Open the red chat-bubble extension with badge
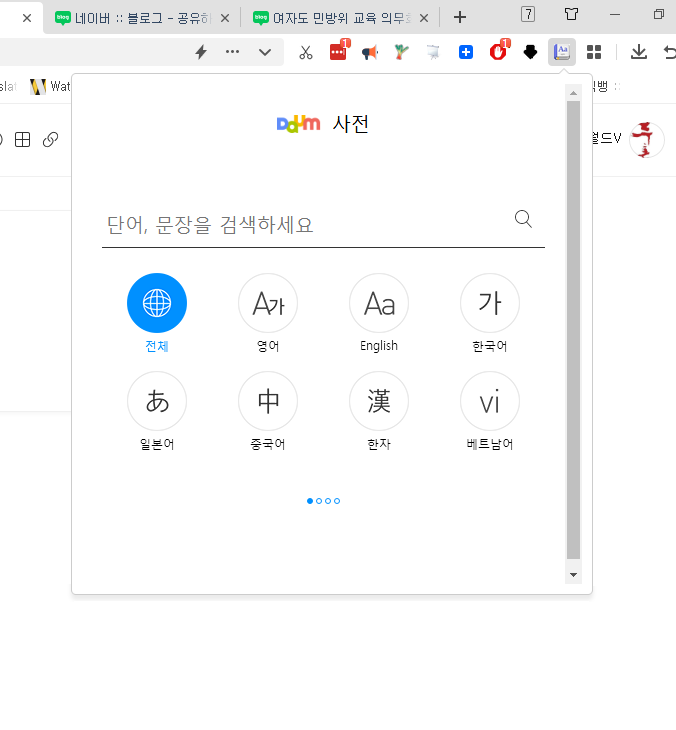The image size is (676, 730). [339, 51]
